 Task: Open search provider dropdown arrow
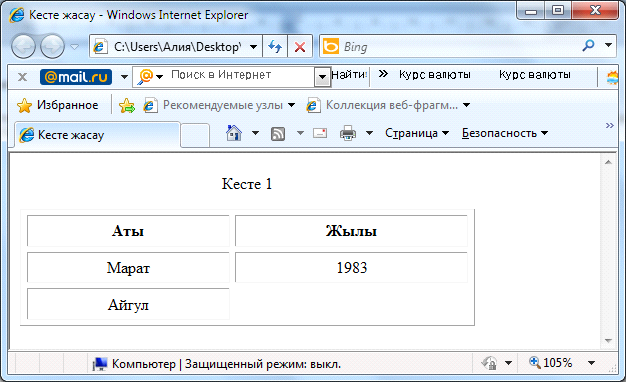608,46
